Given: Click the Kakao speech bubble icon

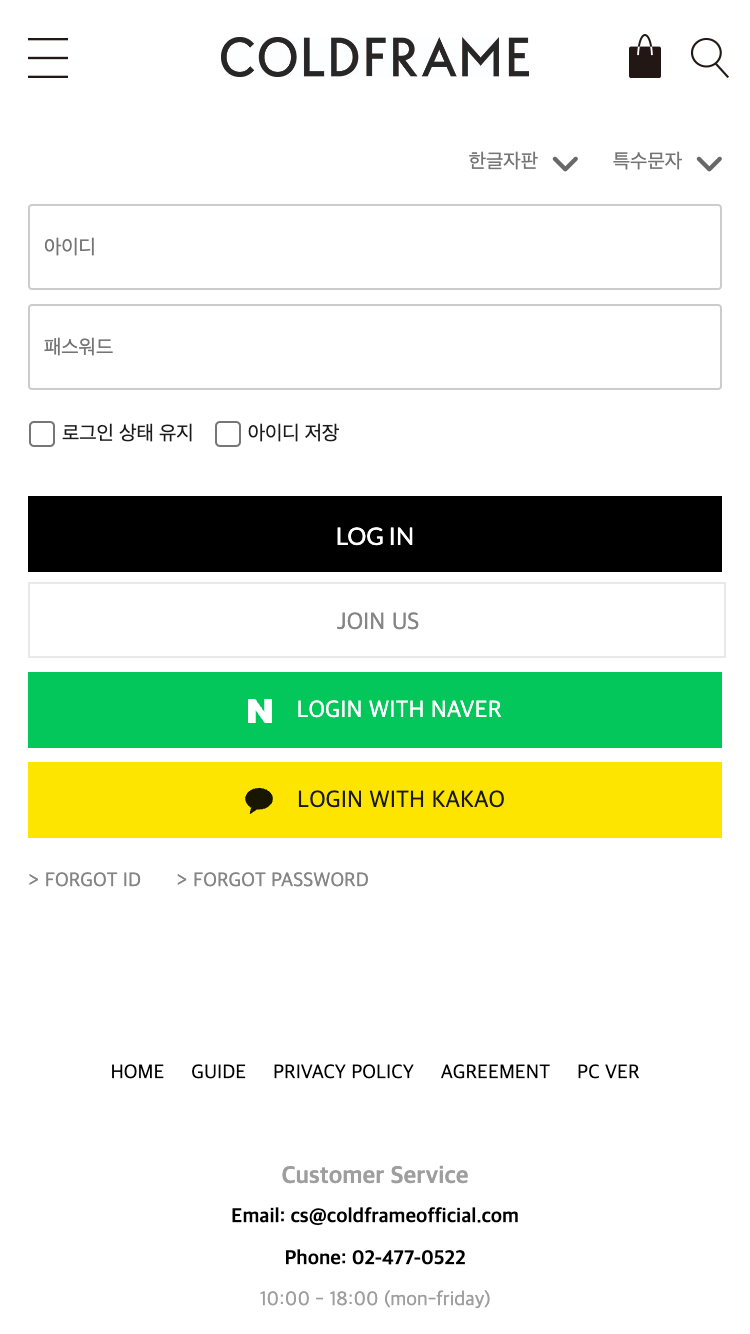Looking at the screenshot, I should tap(259, 800).
